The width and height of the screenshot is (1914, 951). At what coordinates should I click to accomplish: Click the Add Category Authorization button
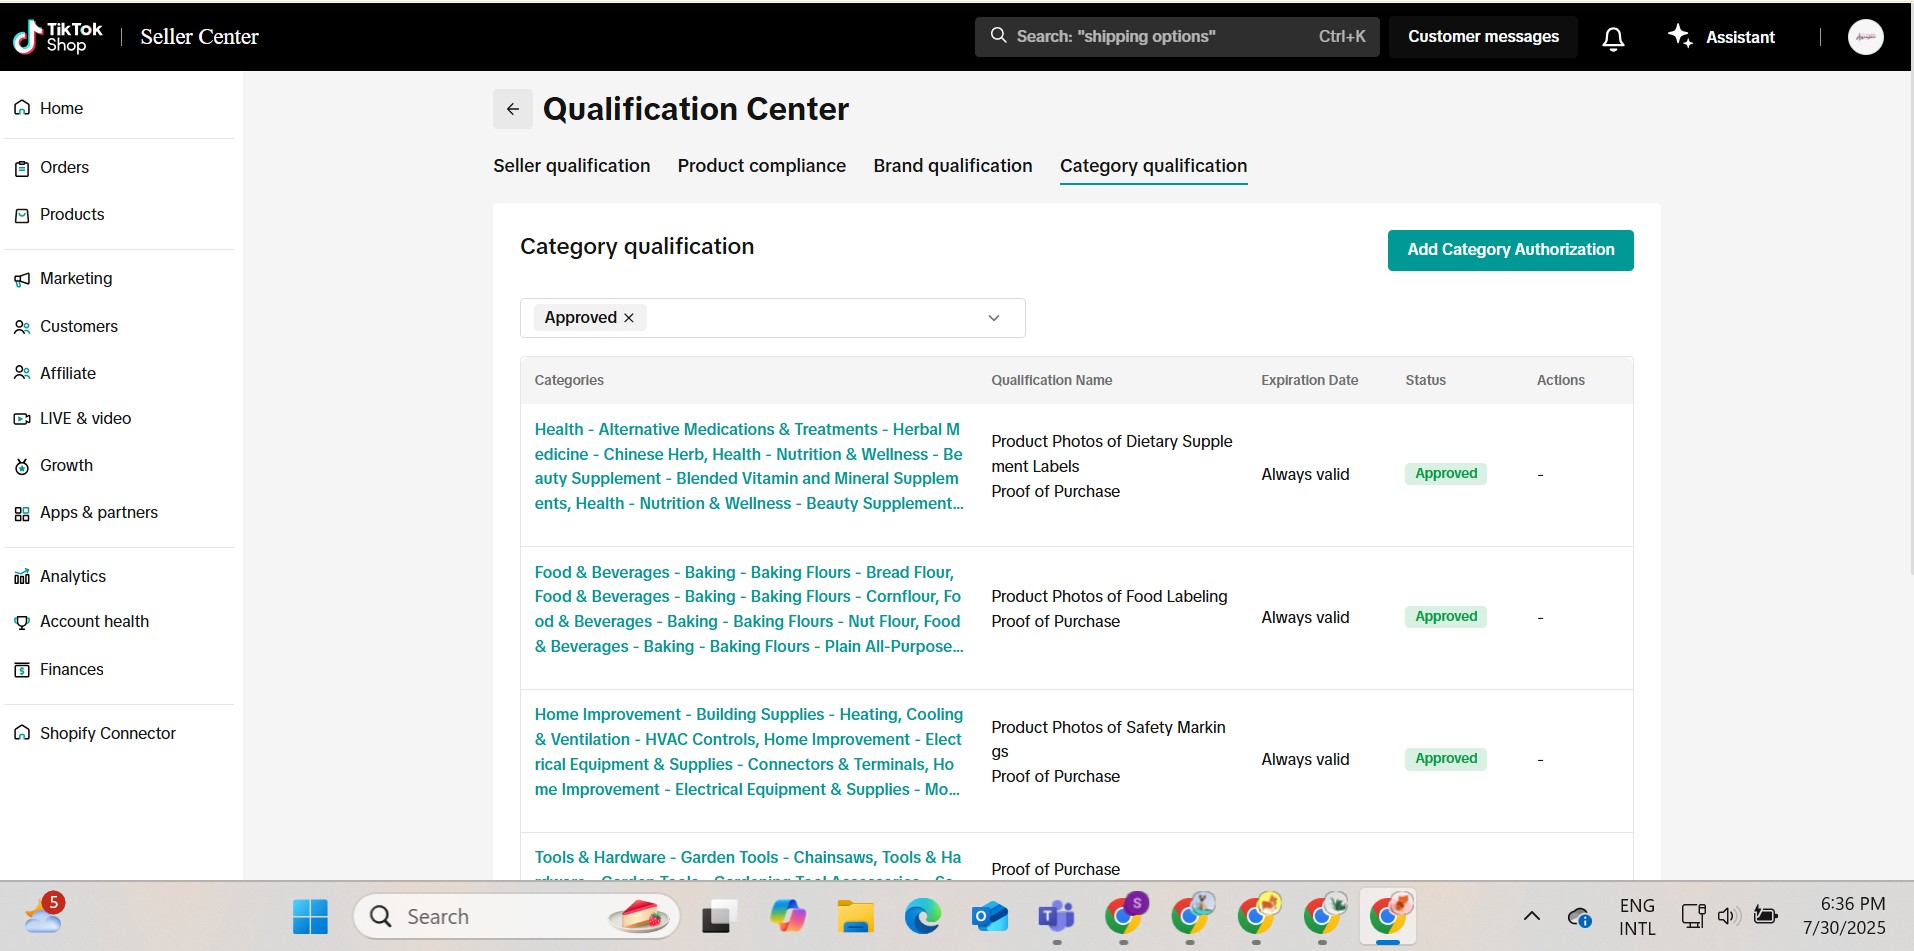click(1510, 250)
